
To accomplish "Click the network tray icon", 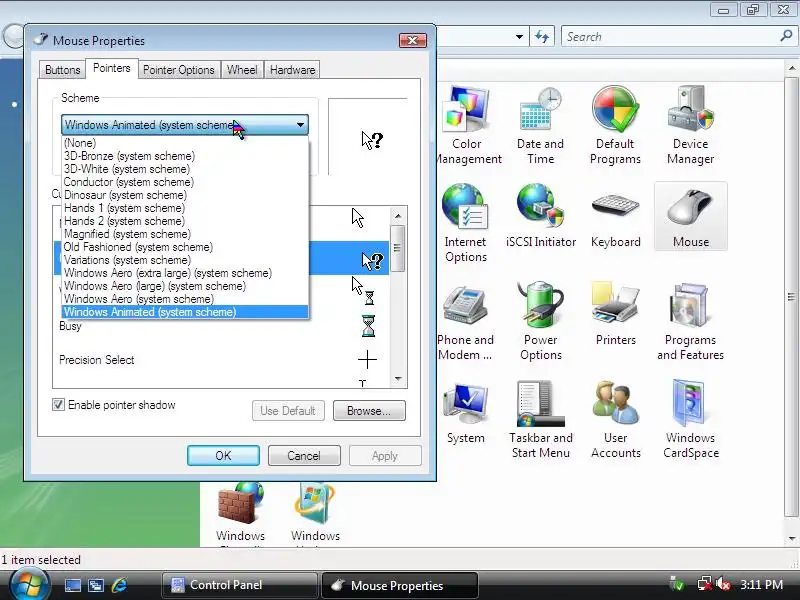I will tap(705, 584).
